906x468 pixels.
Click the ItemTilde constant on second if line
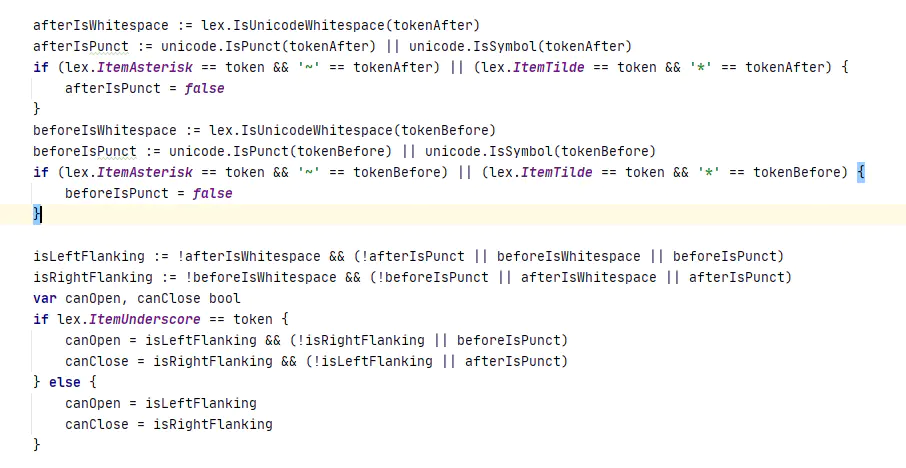click(x=556, y=172)
